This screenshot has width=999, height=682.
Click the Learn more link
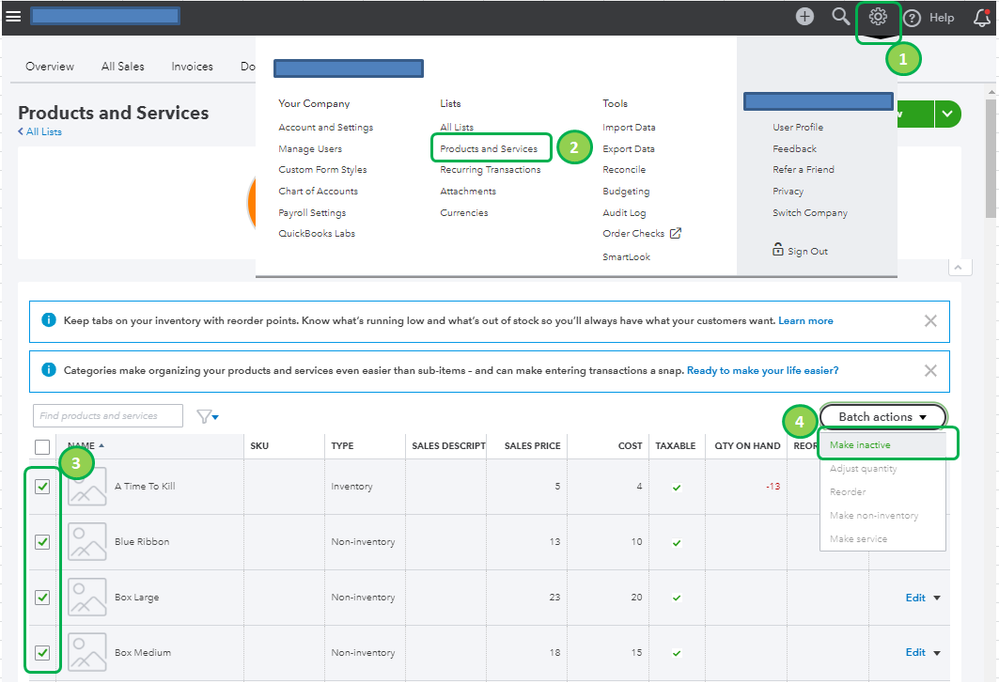coord(805,321)
